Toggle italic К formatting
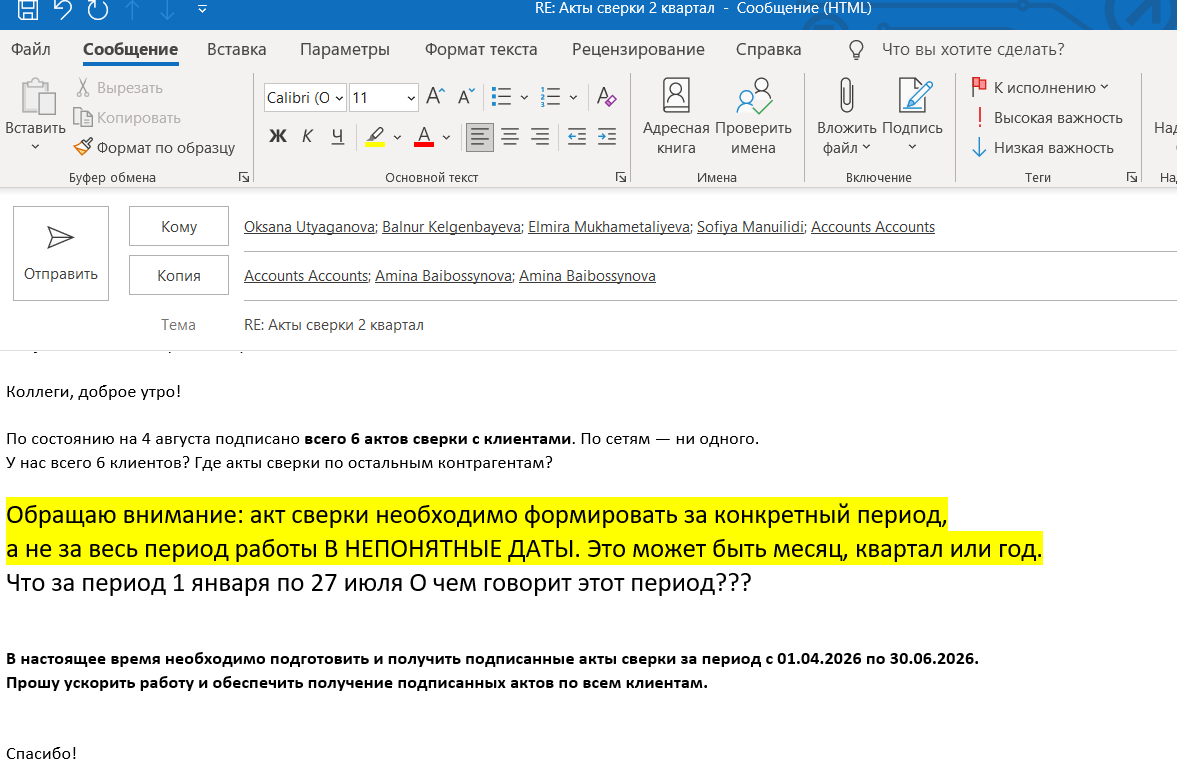The width and height of the screenshot is (1177, 771). [308, 136]
